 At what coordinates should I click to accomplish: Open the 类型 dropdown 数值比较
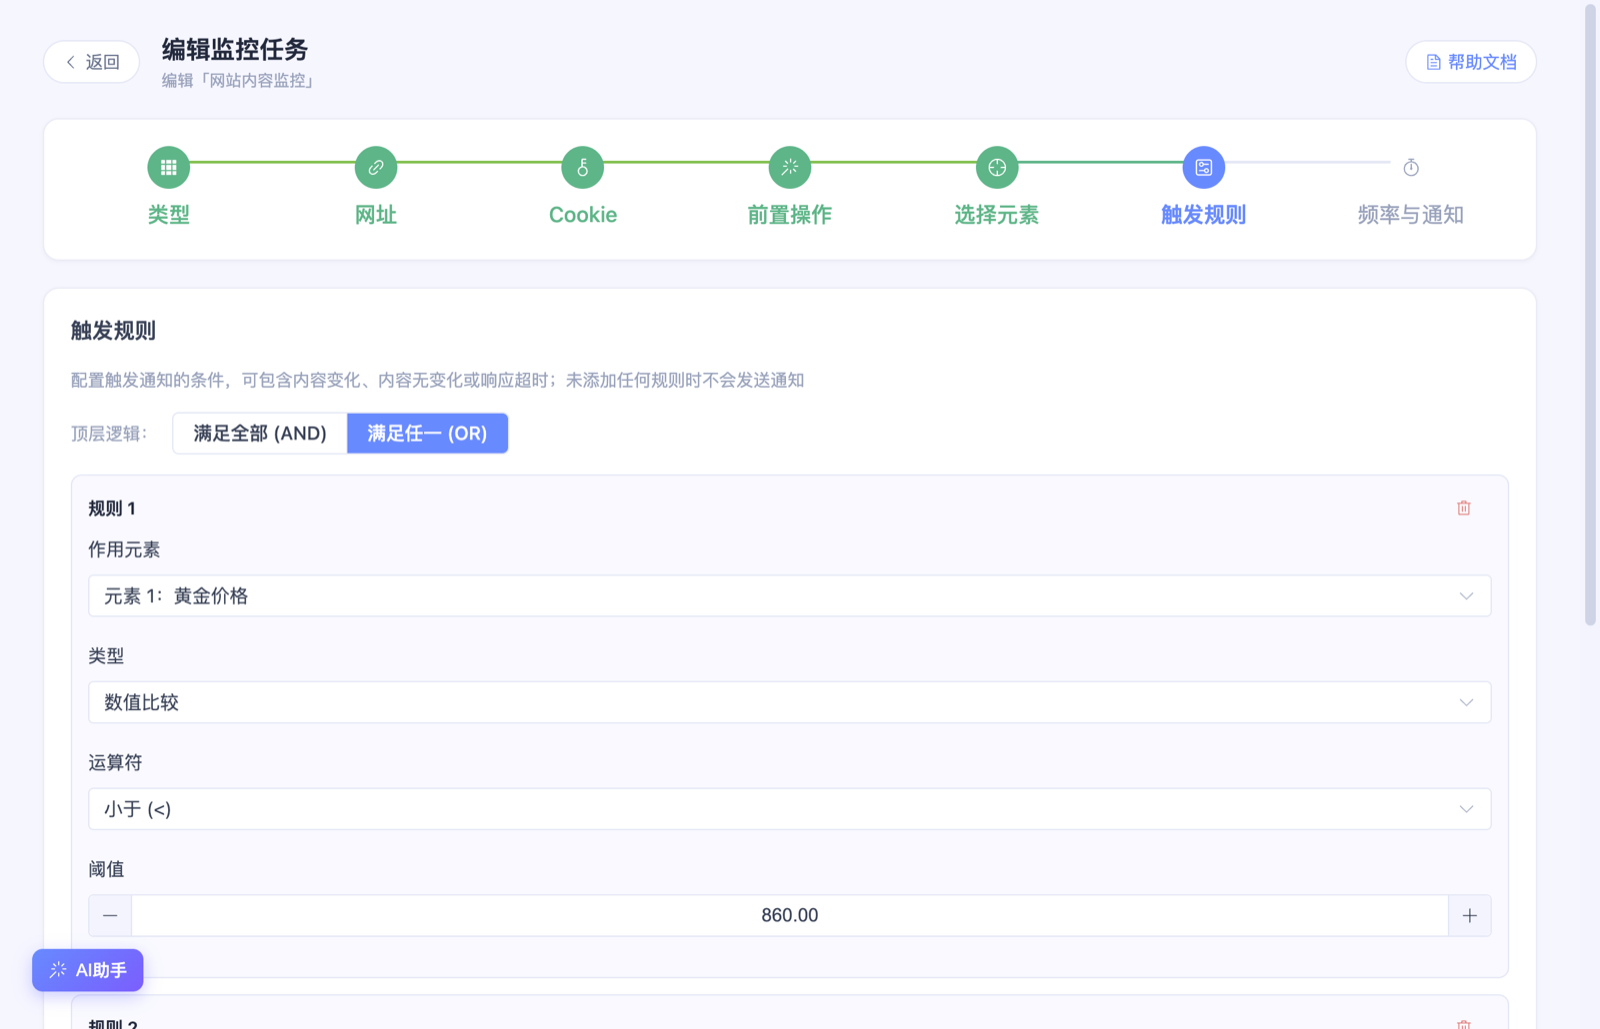point(790,702)
